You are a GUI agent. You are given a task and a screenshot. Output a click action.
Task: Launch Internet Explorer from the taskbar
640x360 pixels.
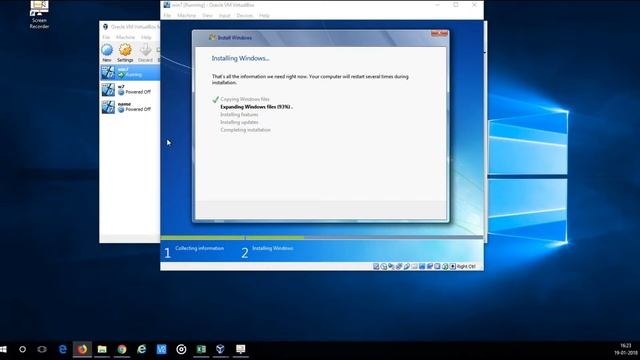pyautogui.click(x=142, y=349)
